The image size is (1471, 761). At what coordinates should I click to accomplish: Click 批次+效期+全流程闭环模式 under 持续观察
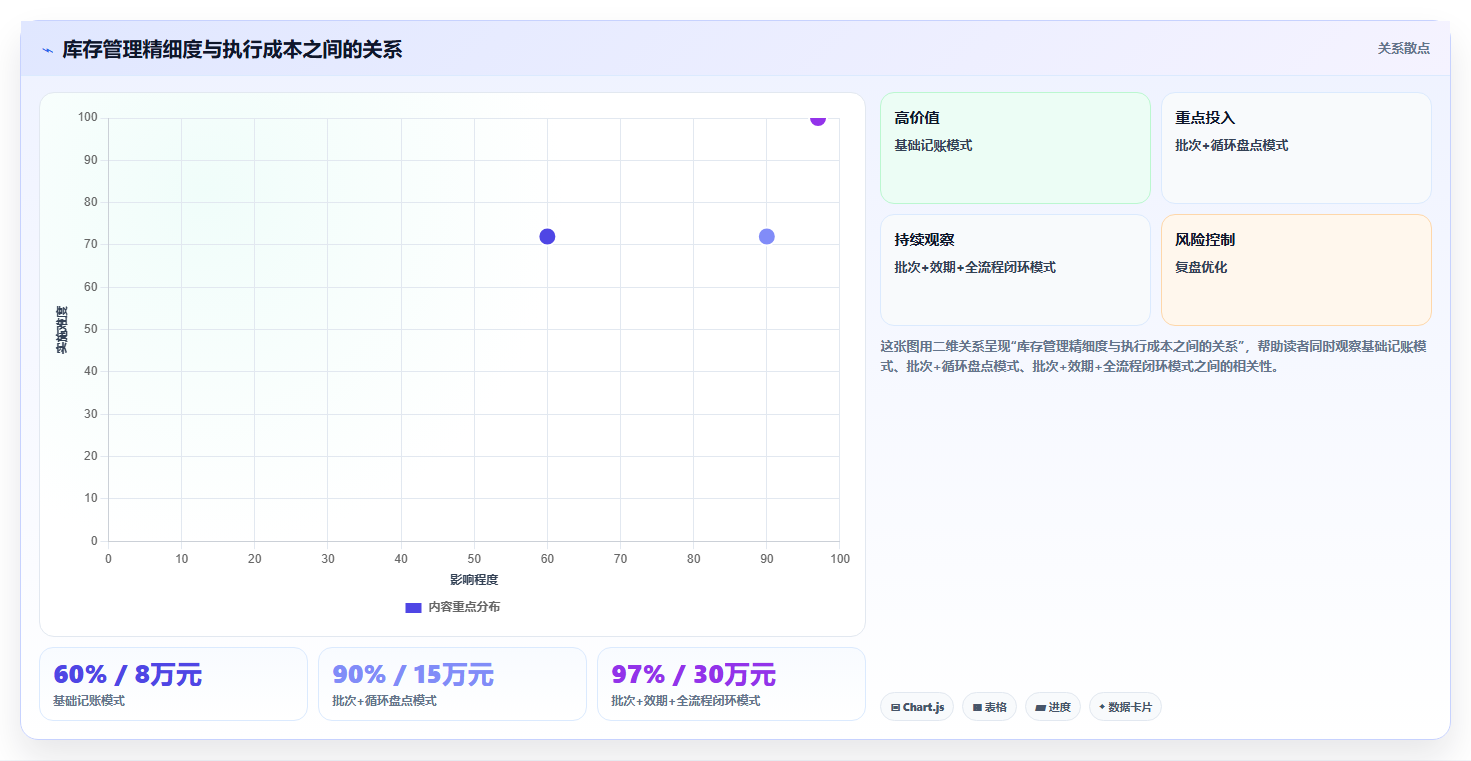click(x=975, y=267)
